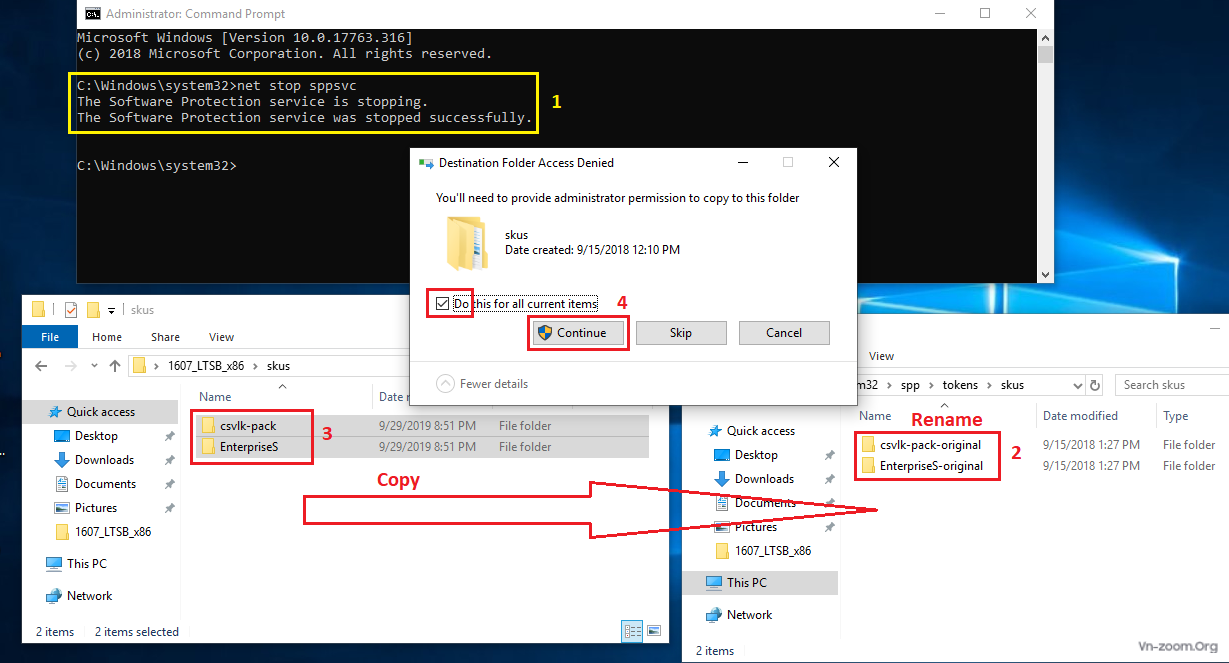This screenshot has height=663, width=1229.
Task: Click the New folder icon in left Explorer title bar
Action: pos(93,309)
